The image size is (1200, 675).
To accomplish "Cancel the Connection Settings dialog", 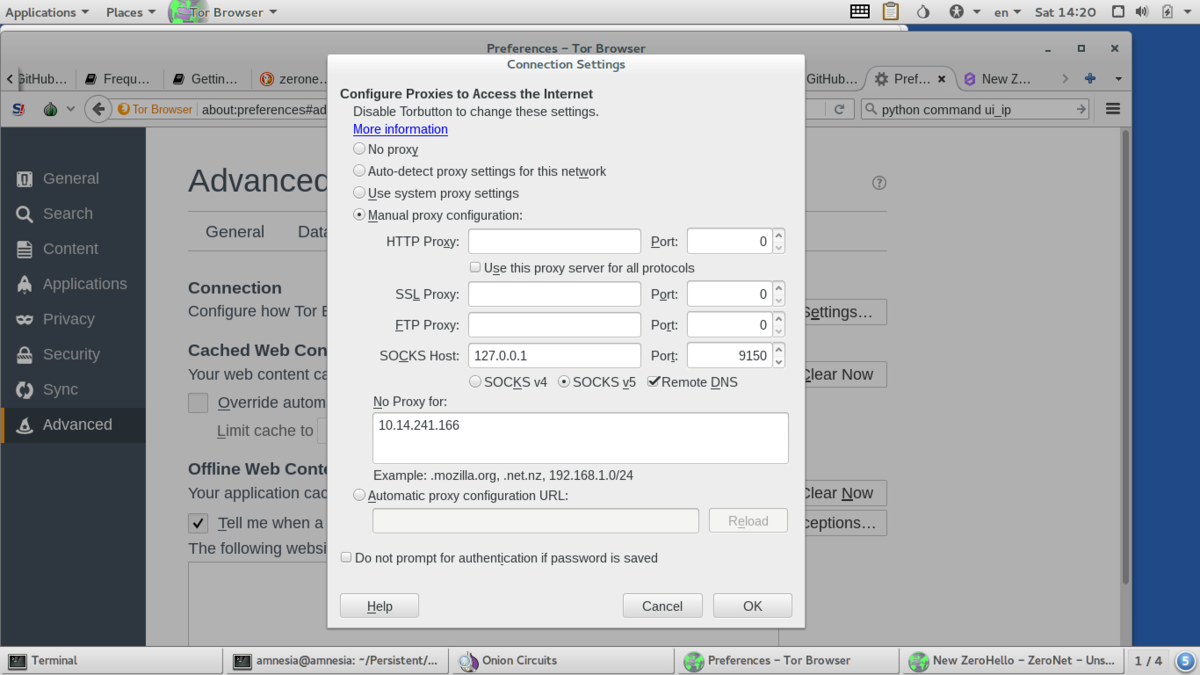I will (662, 606).
